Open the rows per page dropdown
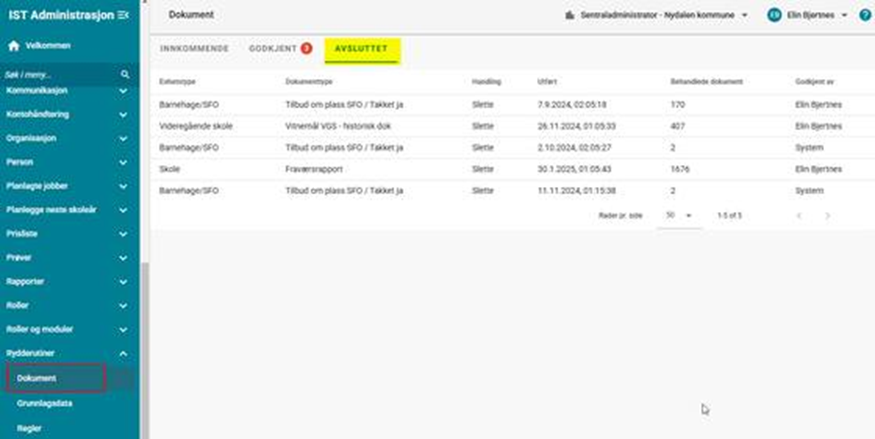The height and width of the screenshot is (439, 875). (x=679, y=215)
